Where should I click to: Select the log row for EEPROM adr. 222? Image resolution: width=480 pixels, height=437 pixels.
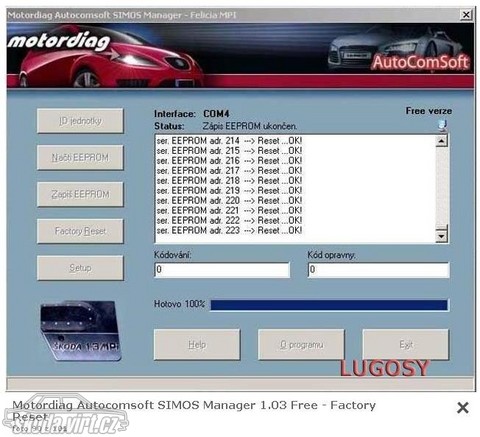pos(229,221)
